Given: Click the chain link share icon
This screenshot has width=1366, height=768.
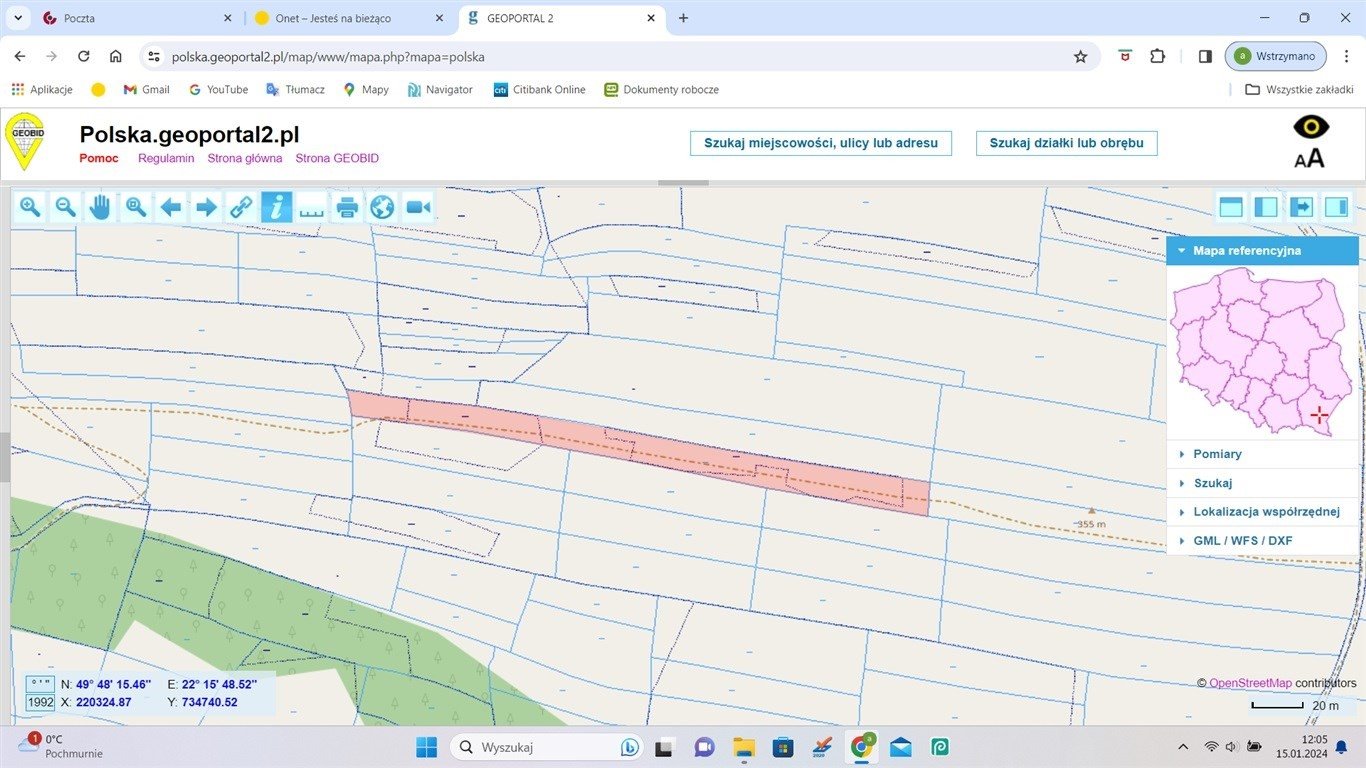Looking at the screenshot, I should tap(241, 207).
